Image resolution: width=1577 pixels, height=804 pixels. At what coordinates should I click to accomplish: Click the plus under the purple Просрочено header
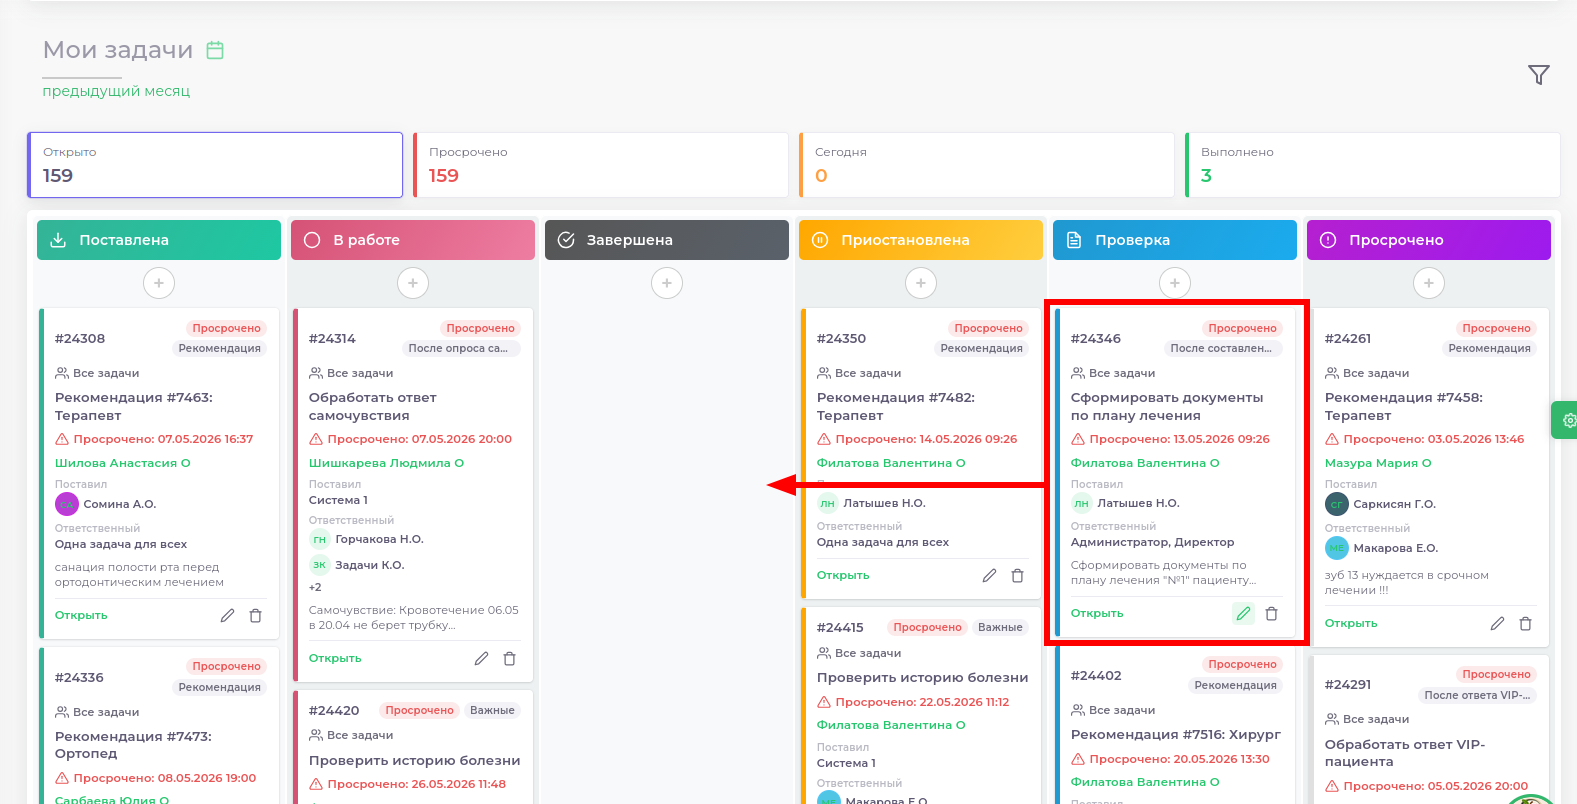[1429, 283]
